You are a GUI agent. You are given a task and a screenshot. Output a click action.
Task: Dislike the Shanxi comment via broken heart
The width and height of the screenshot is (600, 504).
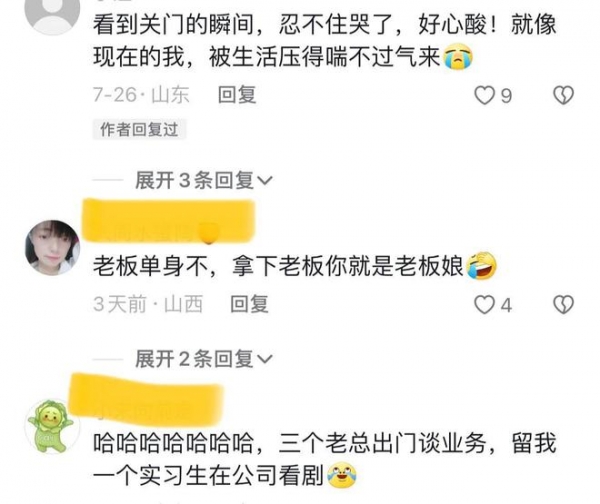563,305
